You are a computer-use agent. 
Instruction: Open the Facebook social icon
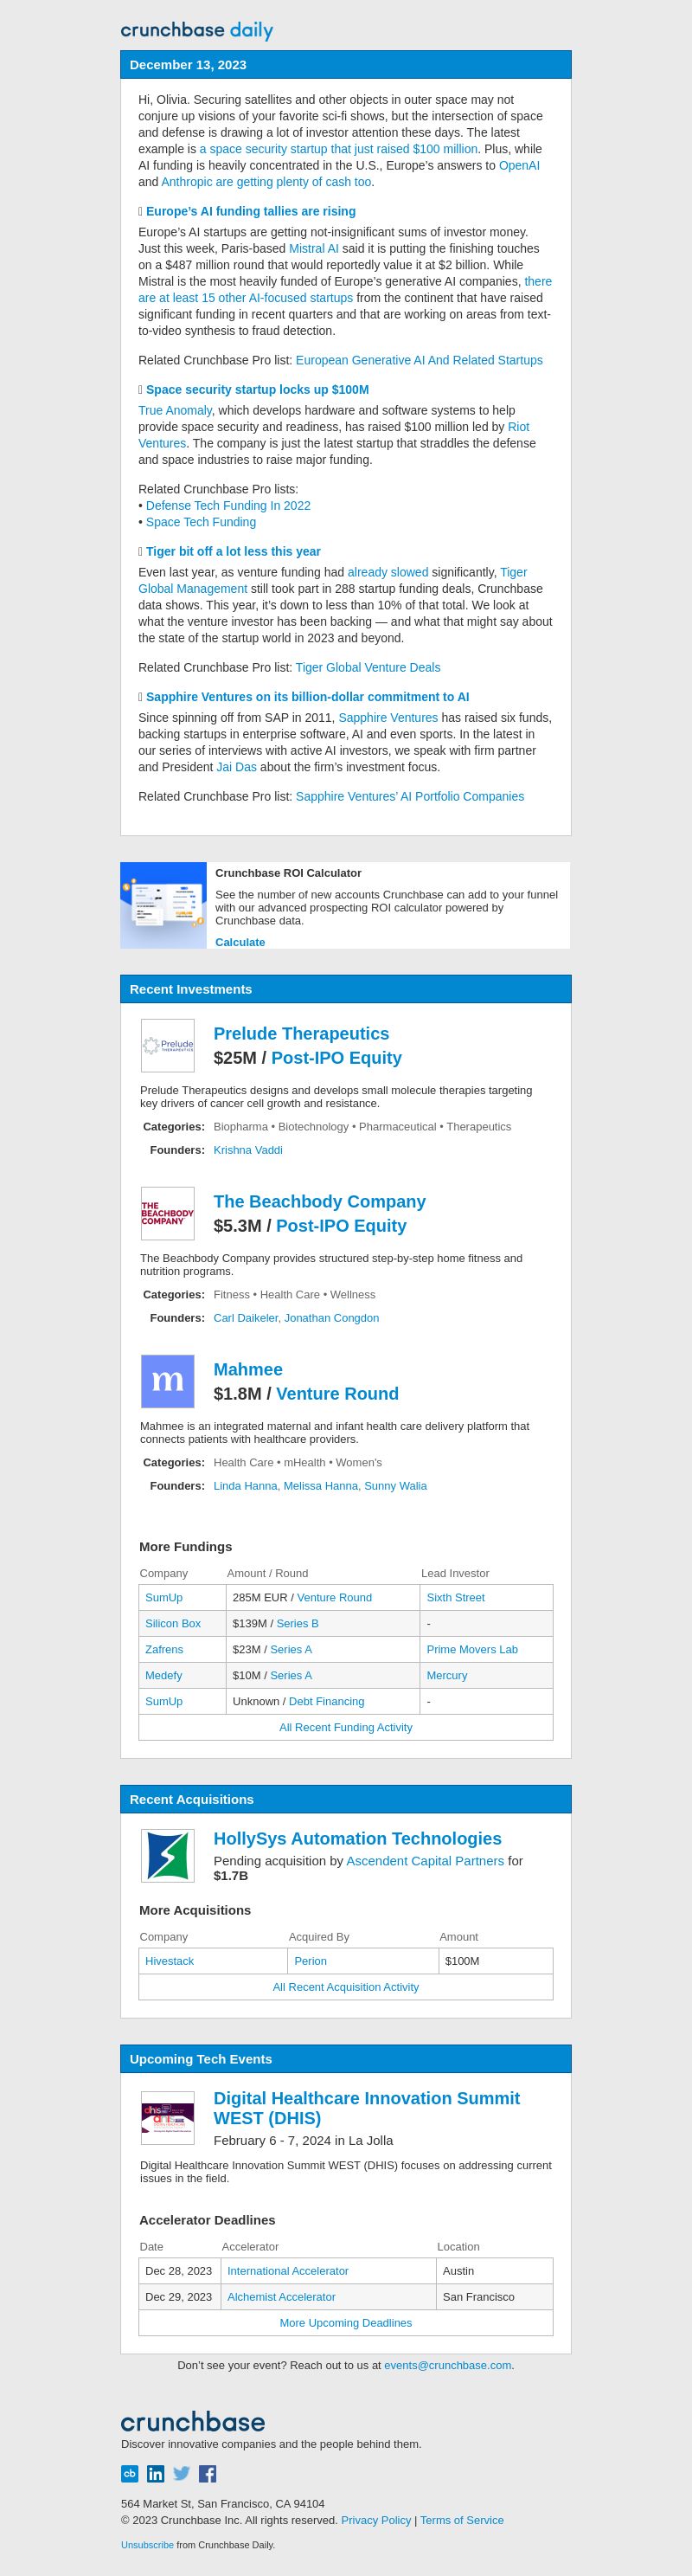point(207,2473)
